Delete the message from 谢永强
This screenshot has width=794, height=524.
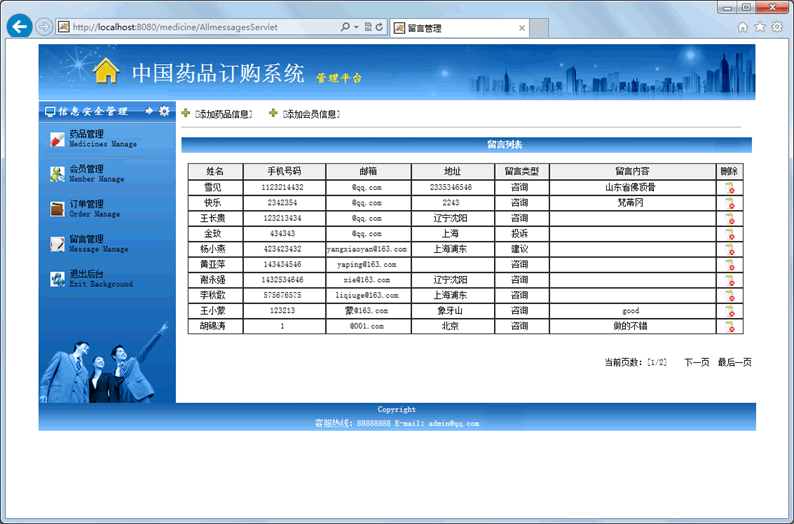pos(730,280)
